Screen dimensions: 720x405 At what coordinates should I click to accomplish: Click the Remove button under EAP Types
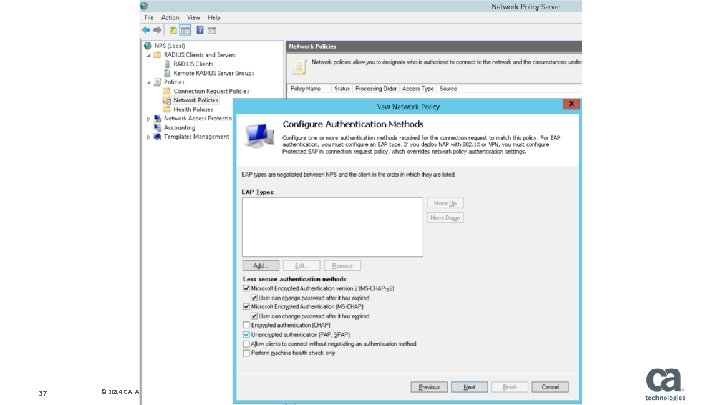coord(342,265)
